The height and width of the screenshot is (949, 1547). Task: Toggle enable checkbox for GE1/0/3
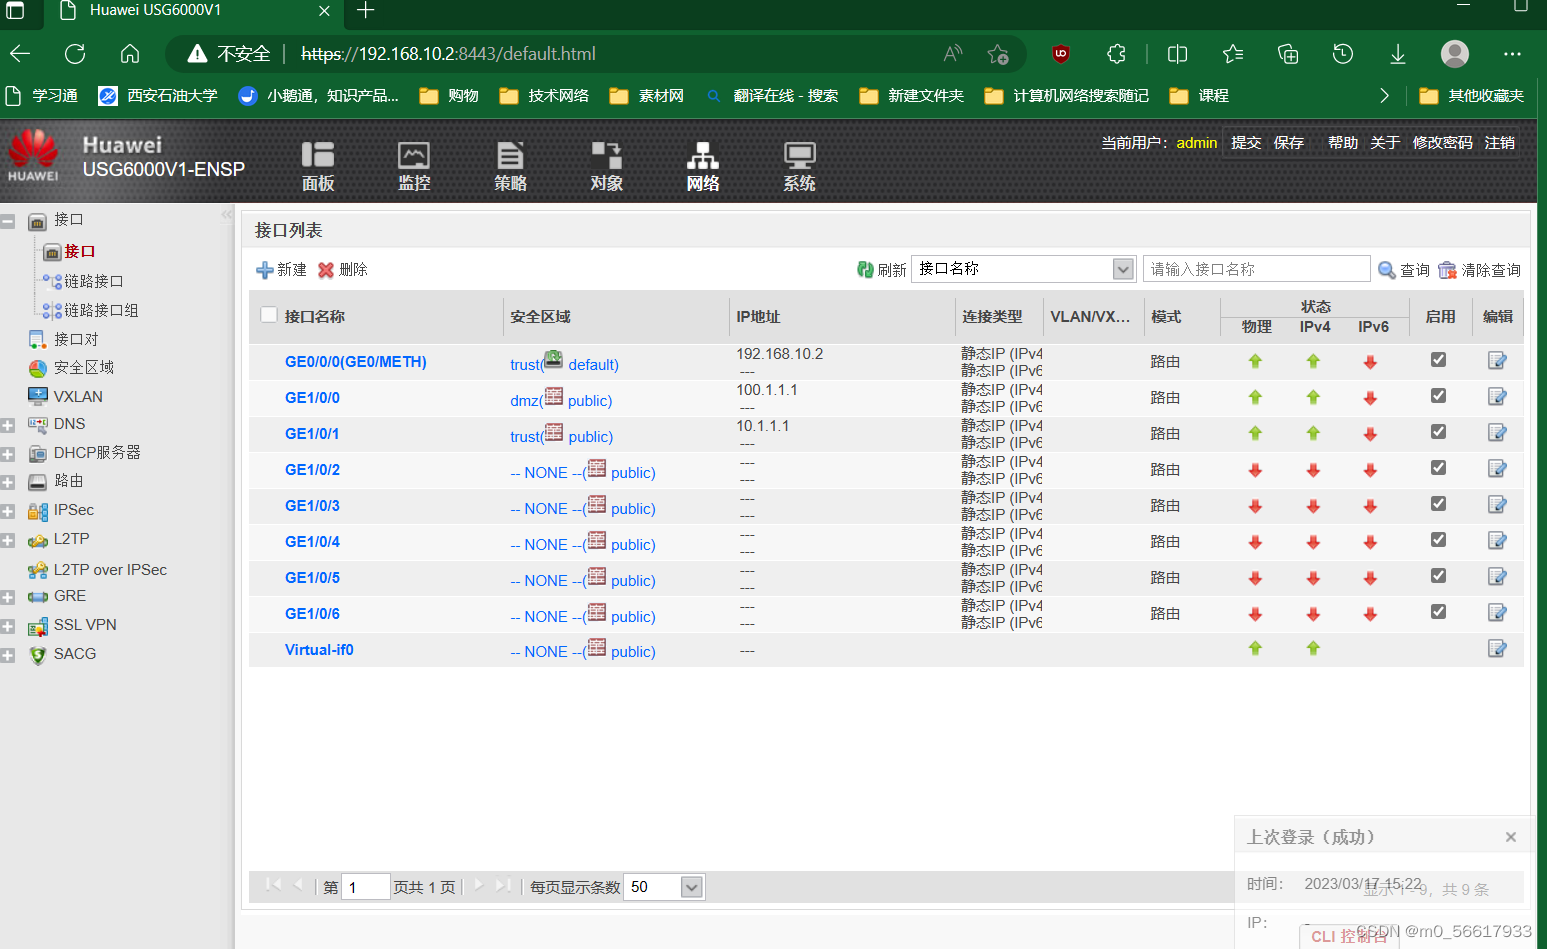point(1438,503)
